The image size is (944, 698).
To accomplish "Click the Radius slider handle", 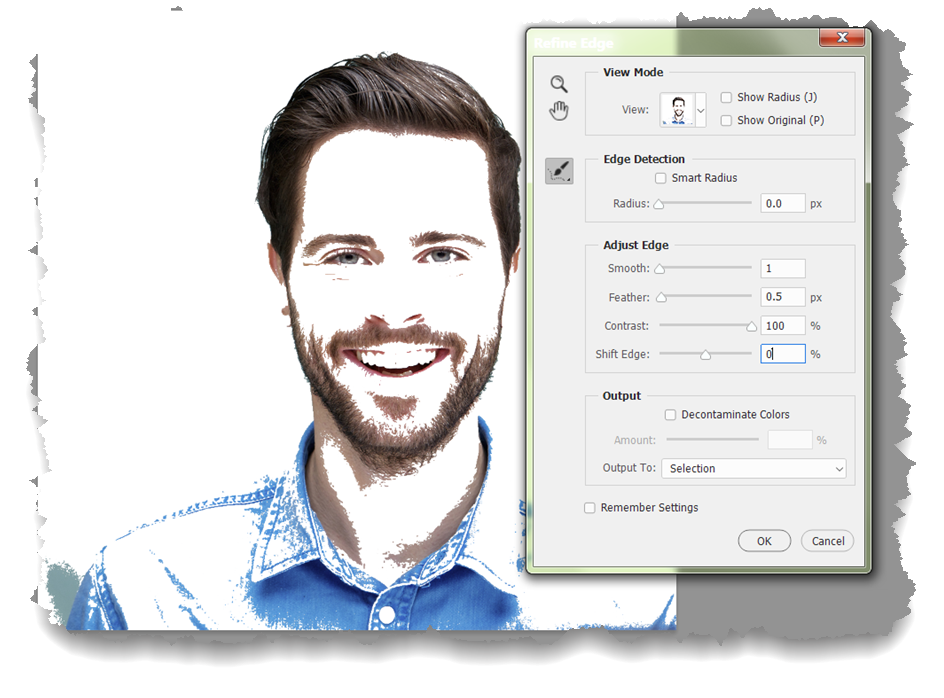I will (658, 205).
